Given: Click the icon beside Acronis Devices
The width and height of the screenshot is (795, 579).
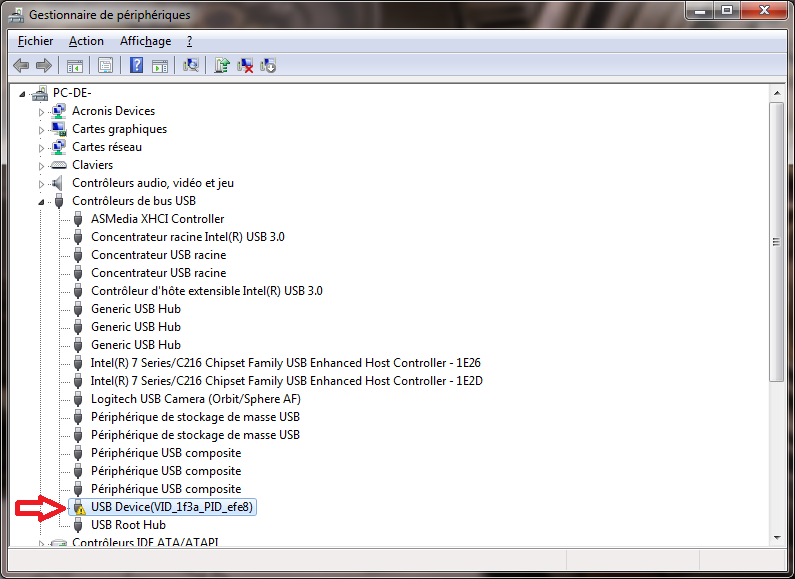Looking at the screenshot, I should [59, 111].
